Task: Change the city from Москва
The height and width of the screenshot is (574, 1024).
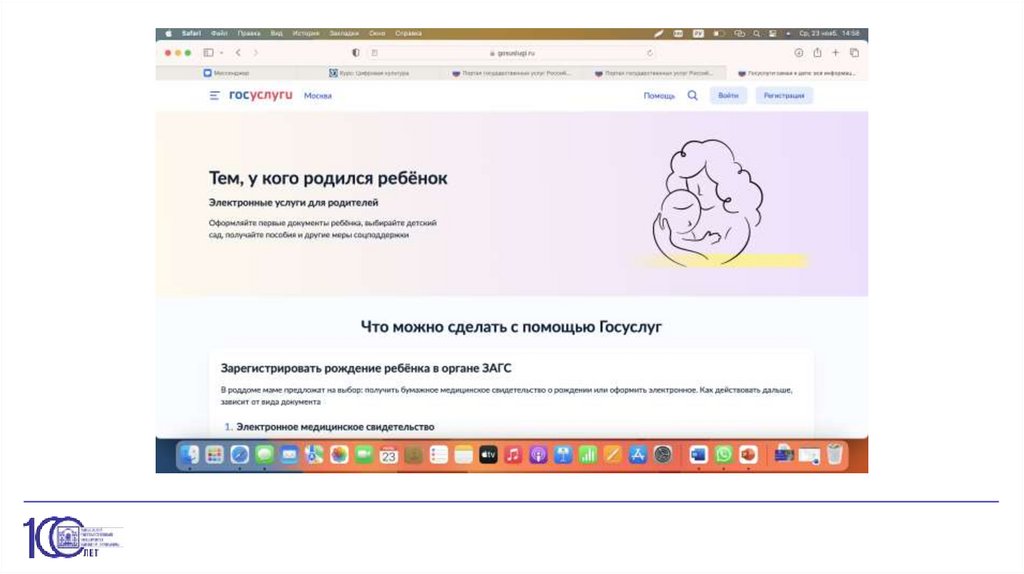Action: pos(318,96)
